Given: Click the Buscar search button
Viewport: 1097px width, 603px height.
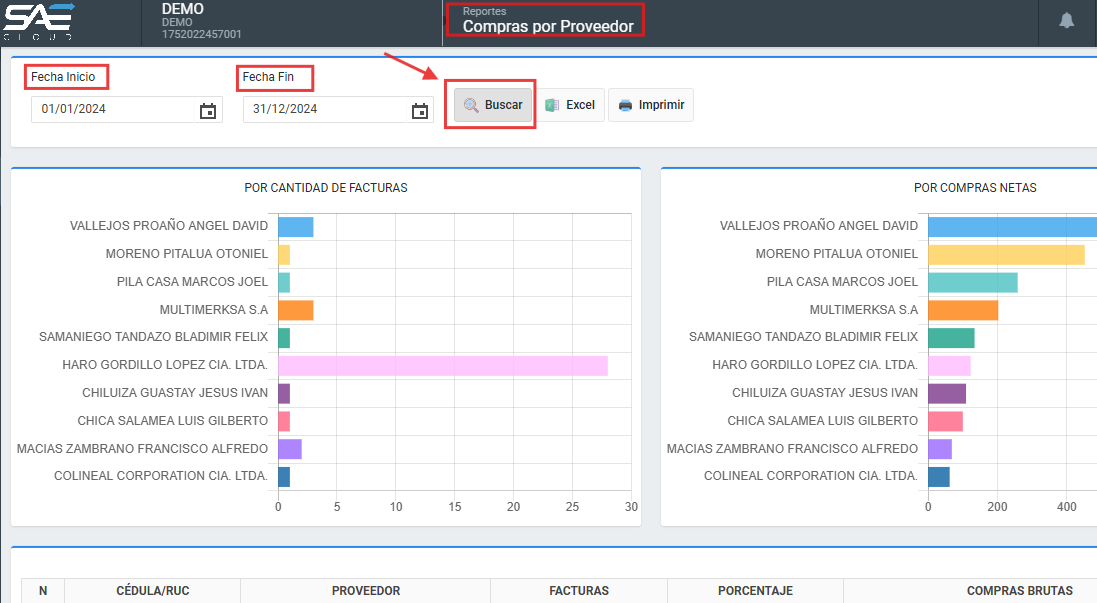Looking at the screenshot, I should pyautogui.click(x=493, y=105).
